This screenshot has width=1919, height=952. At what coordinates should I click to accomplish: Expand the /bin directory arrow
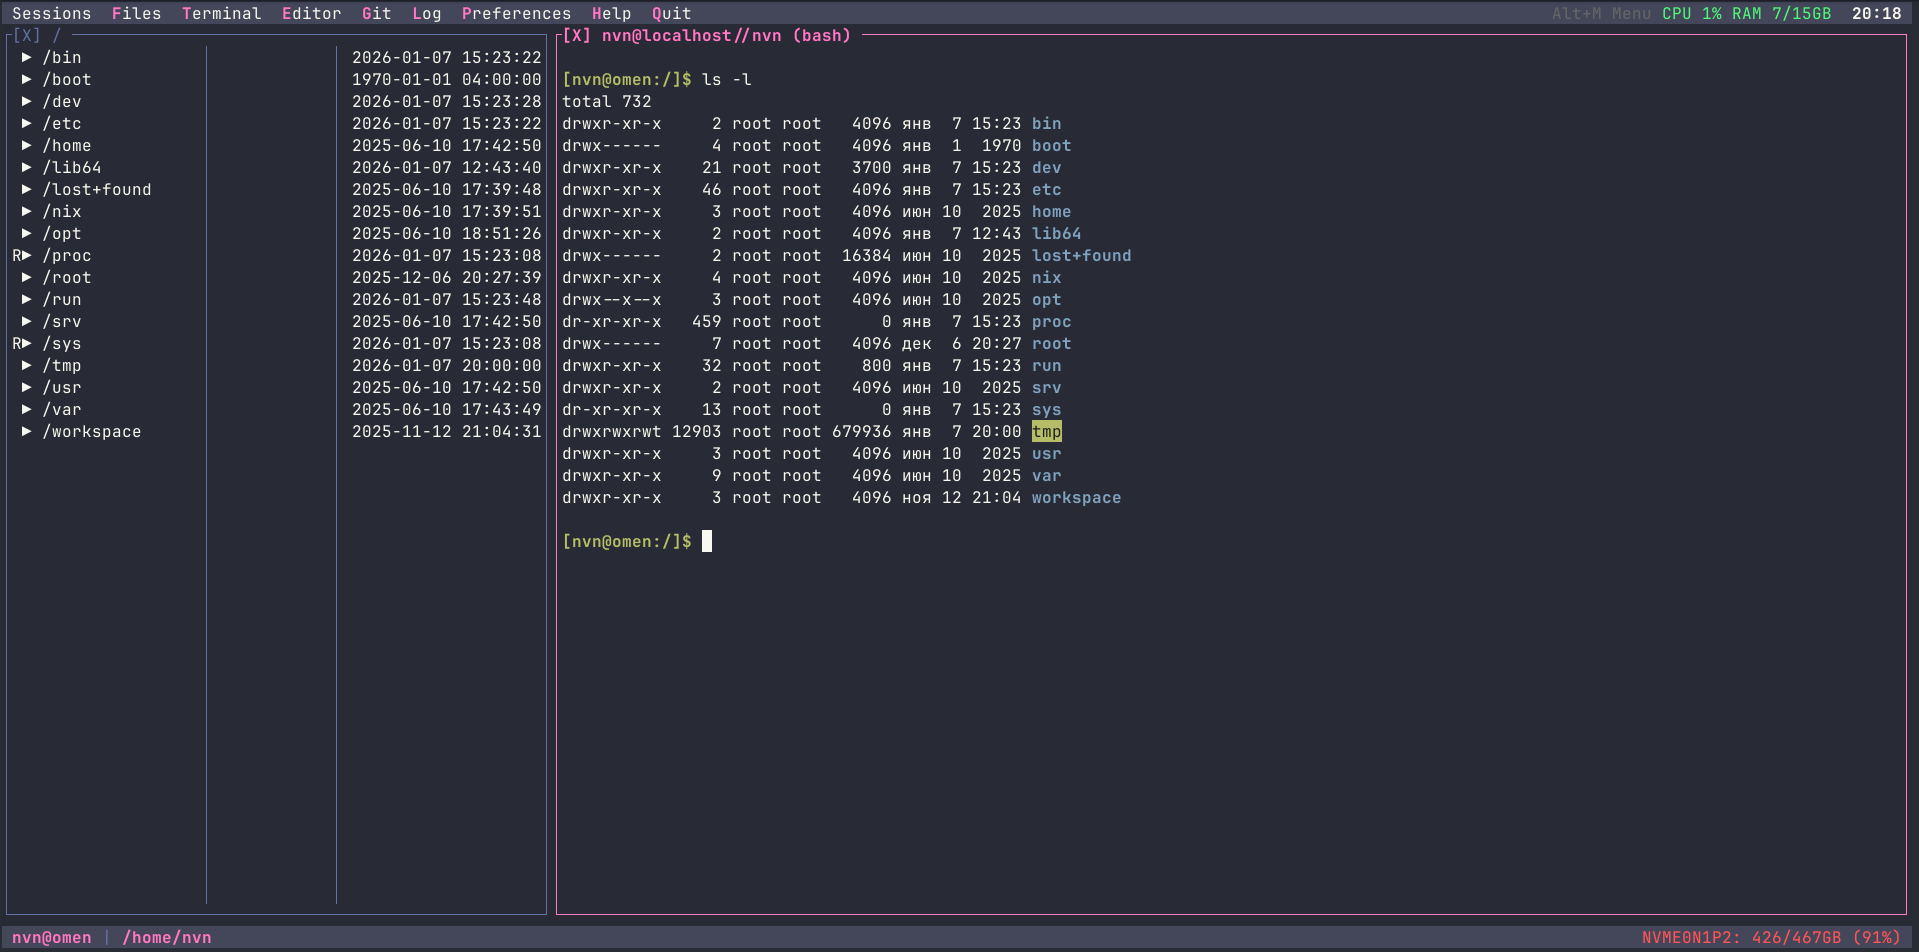(x=27, y=57)
